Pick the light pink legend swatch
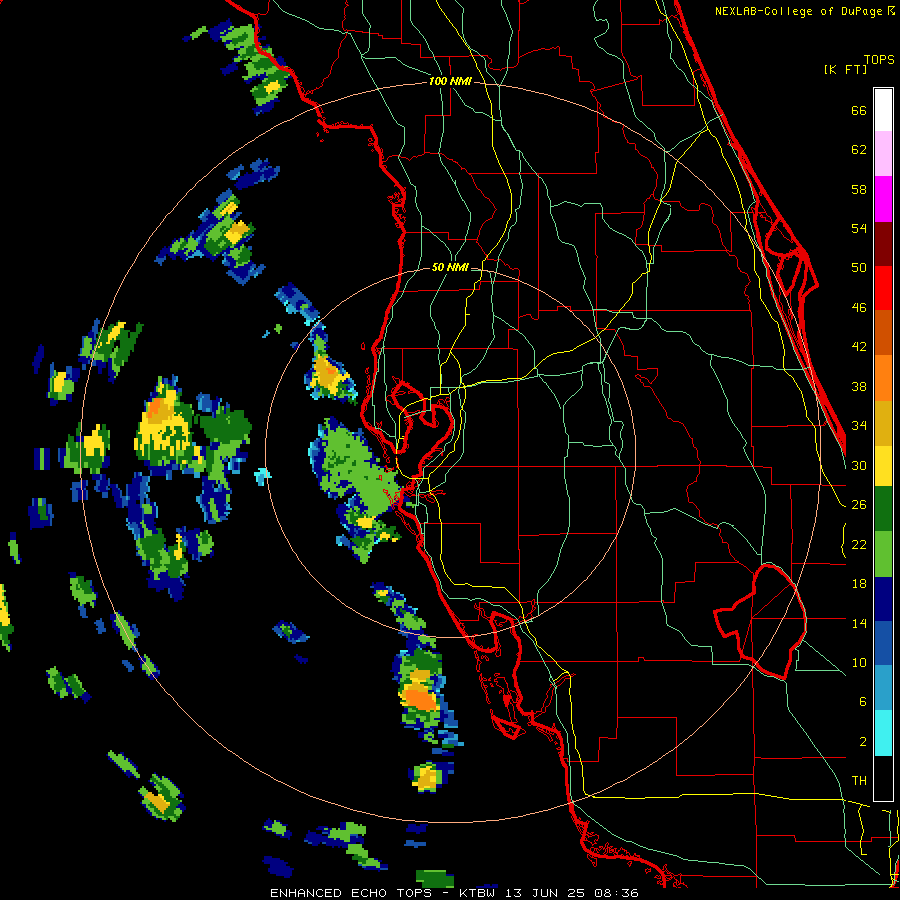Screen dimensions: 900x900 click(x=883, y=154)
